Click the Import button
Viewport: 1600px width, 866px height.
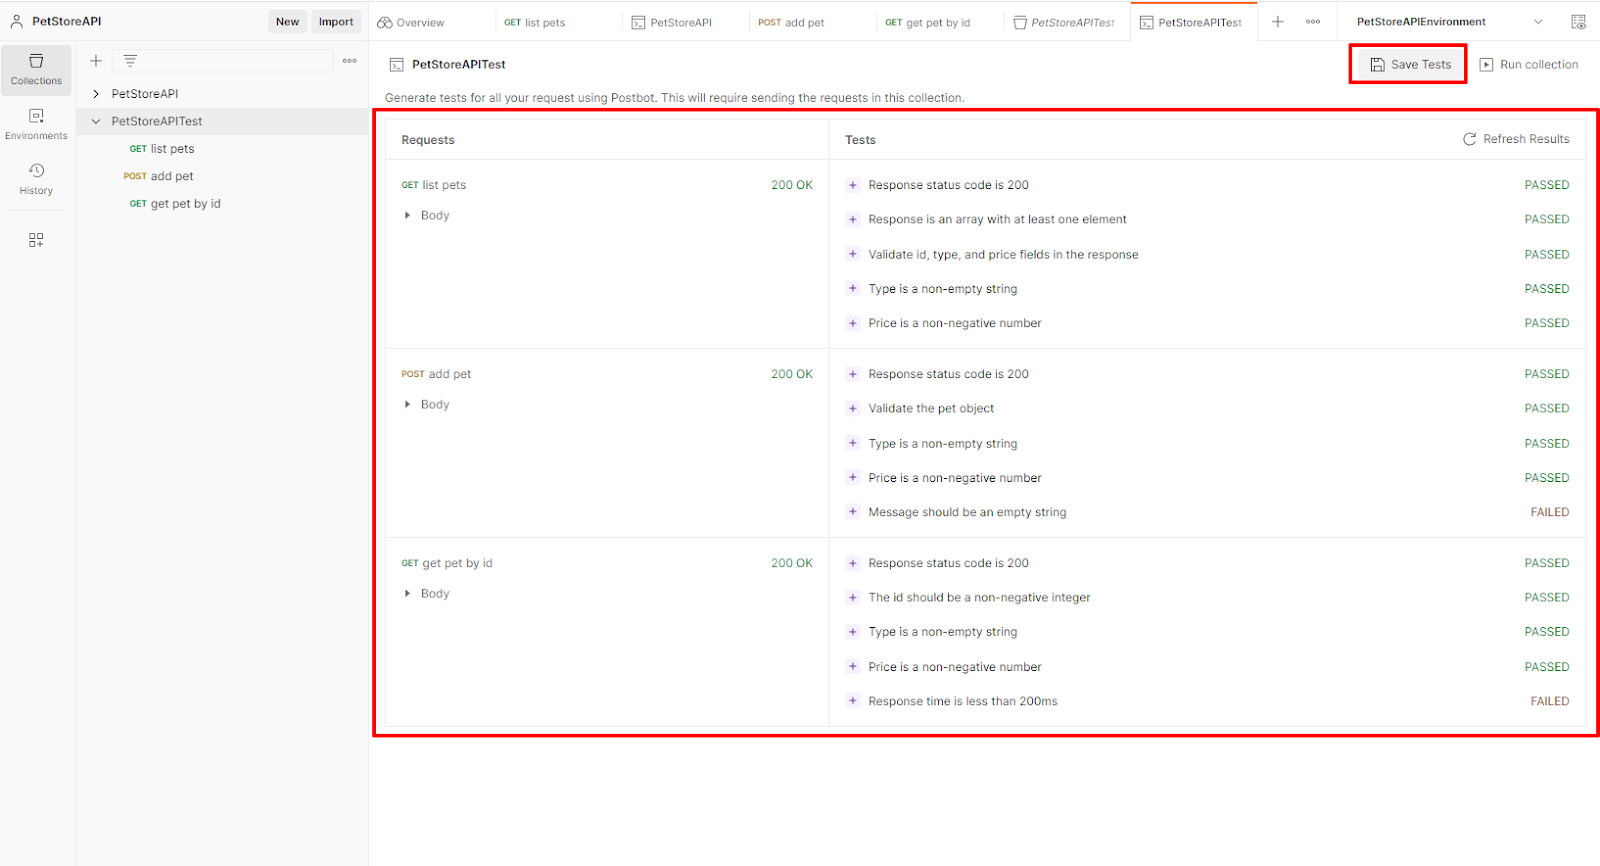(336, 21)
